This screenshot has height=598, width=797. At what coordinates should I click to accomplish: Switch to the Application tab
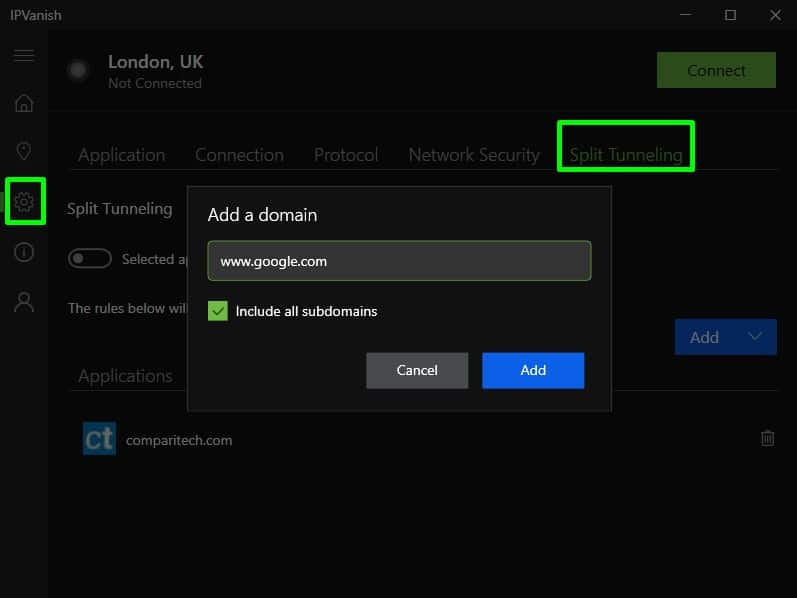pyautogui.click(x=121, y=155)
